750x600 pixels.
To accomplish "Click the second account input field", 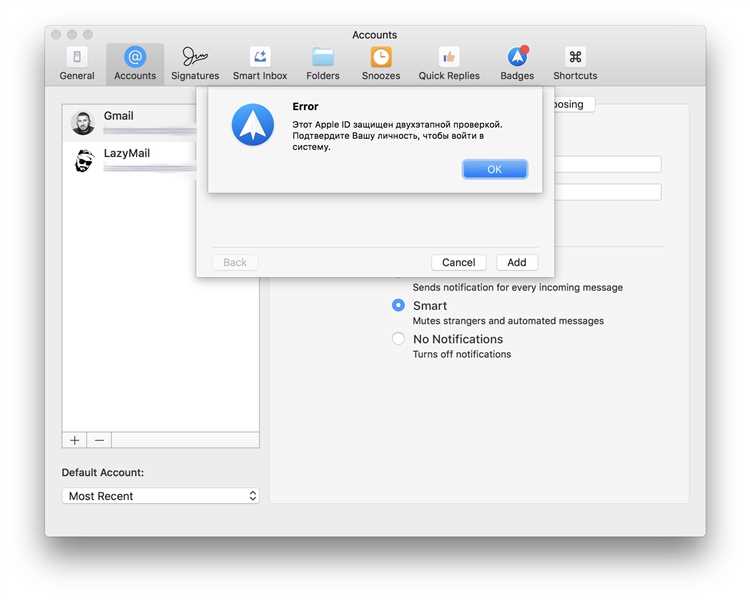I will click(608, 192).
